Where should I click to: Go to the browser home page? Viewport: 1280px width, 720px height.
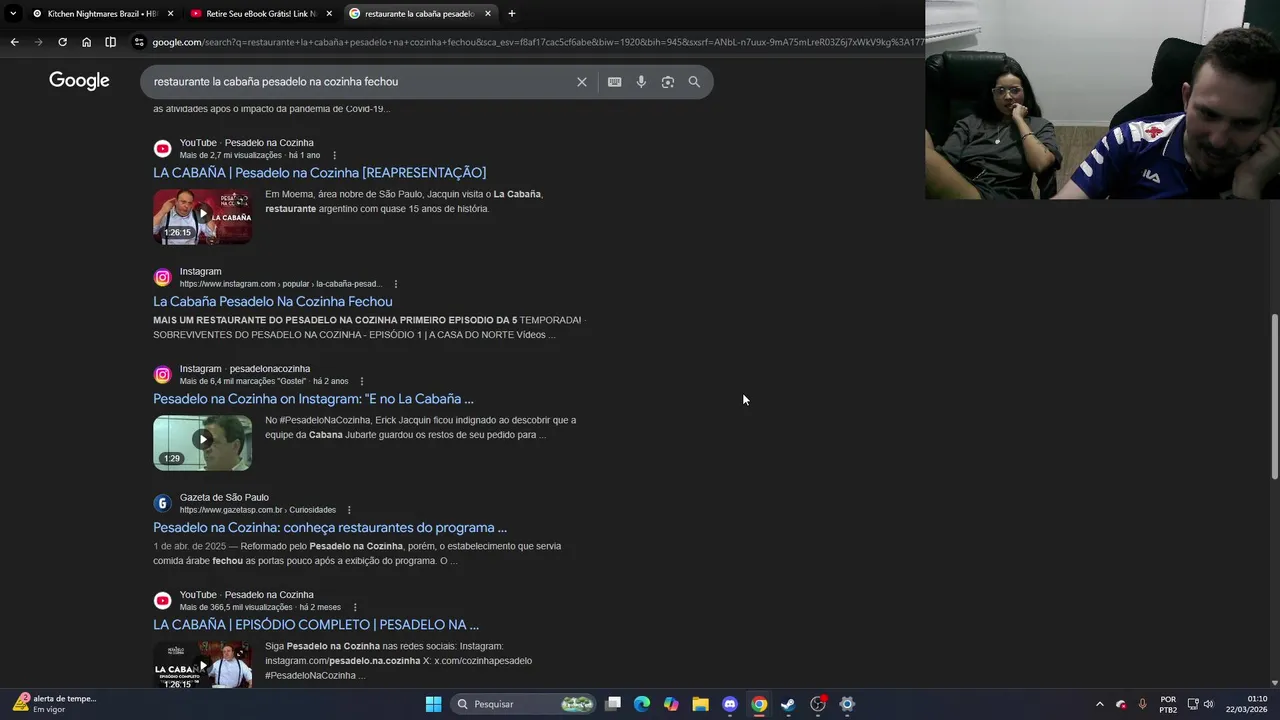[x=86, y=42]
